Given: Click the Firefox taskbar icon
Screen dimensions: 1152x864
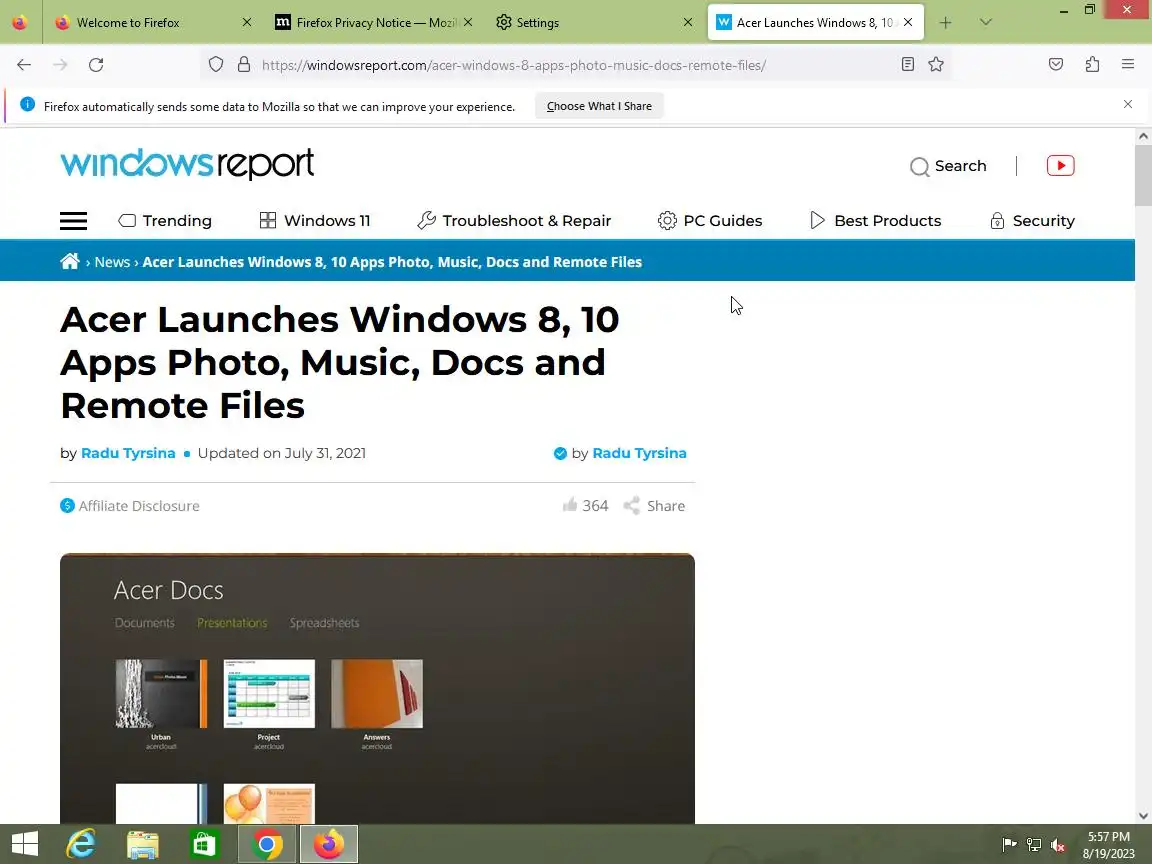Looking at the screenshot, I should tap(328, 844).
